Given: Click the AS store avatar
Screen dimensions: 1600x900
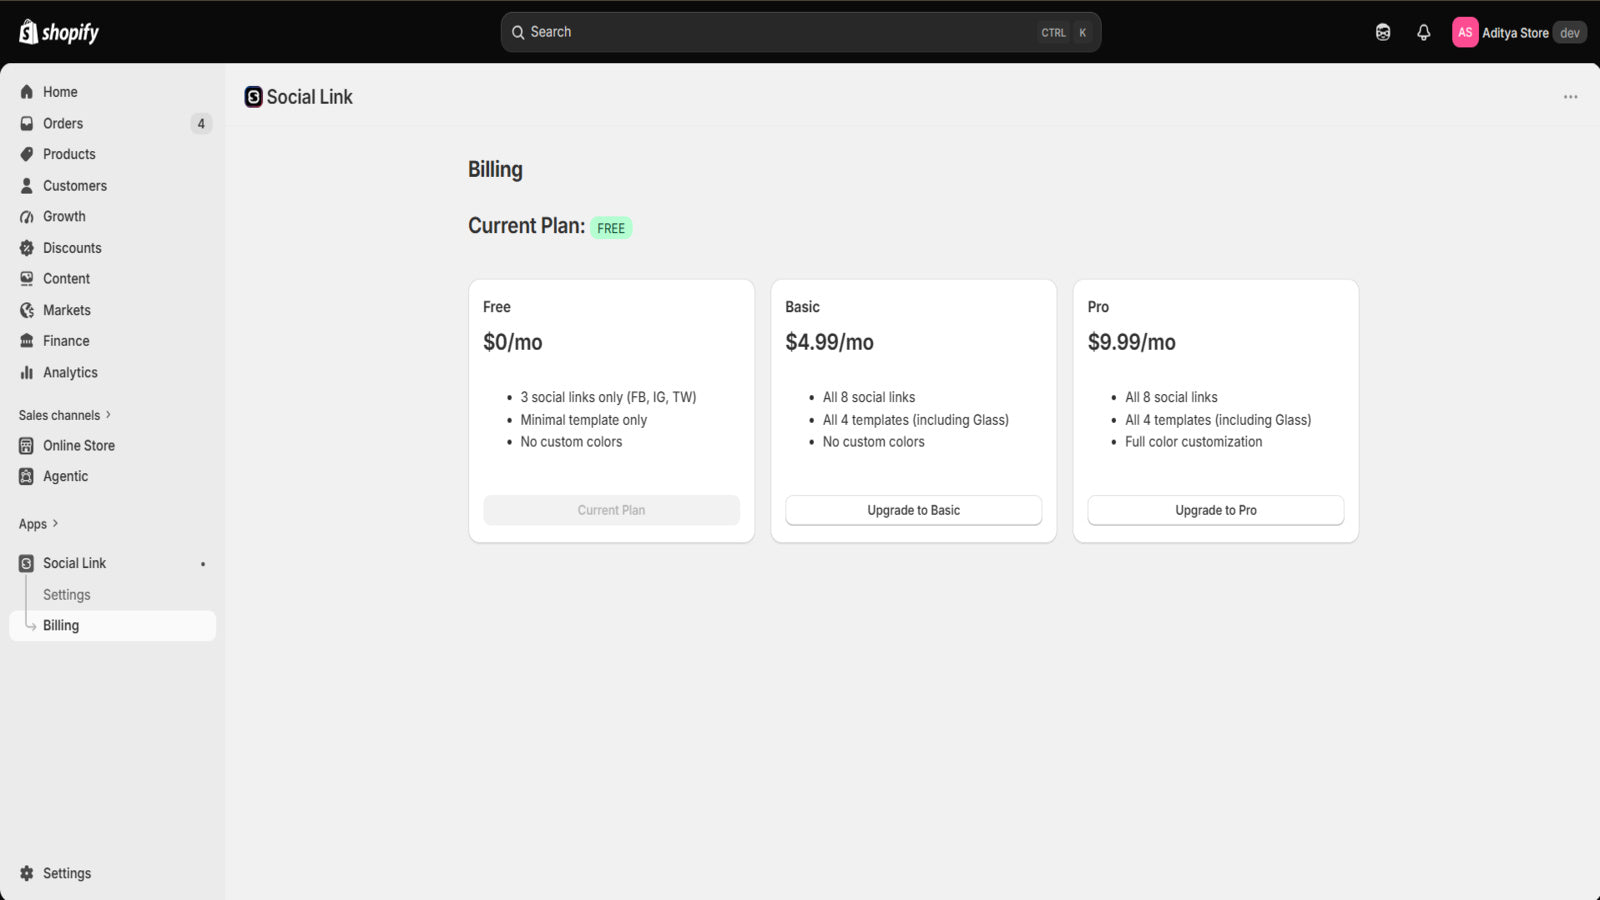Looking at the screenshot, I should [x=1465, y=32].
